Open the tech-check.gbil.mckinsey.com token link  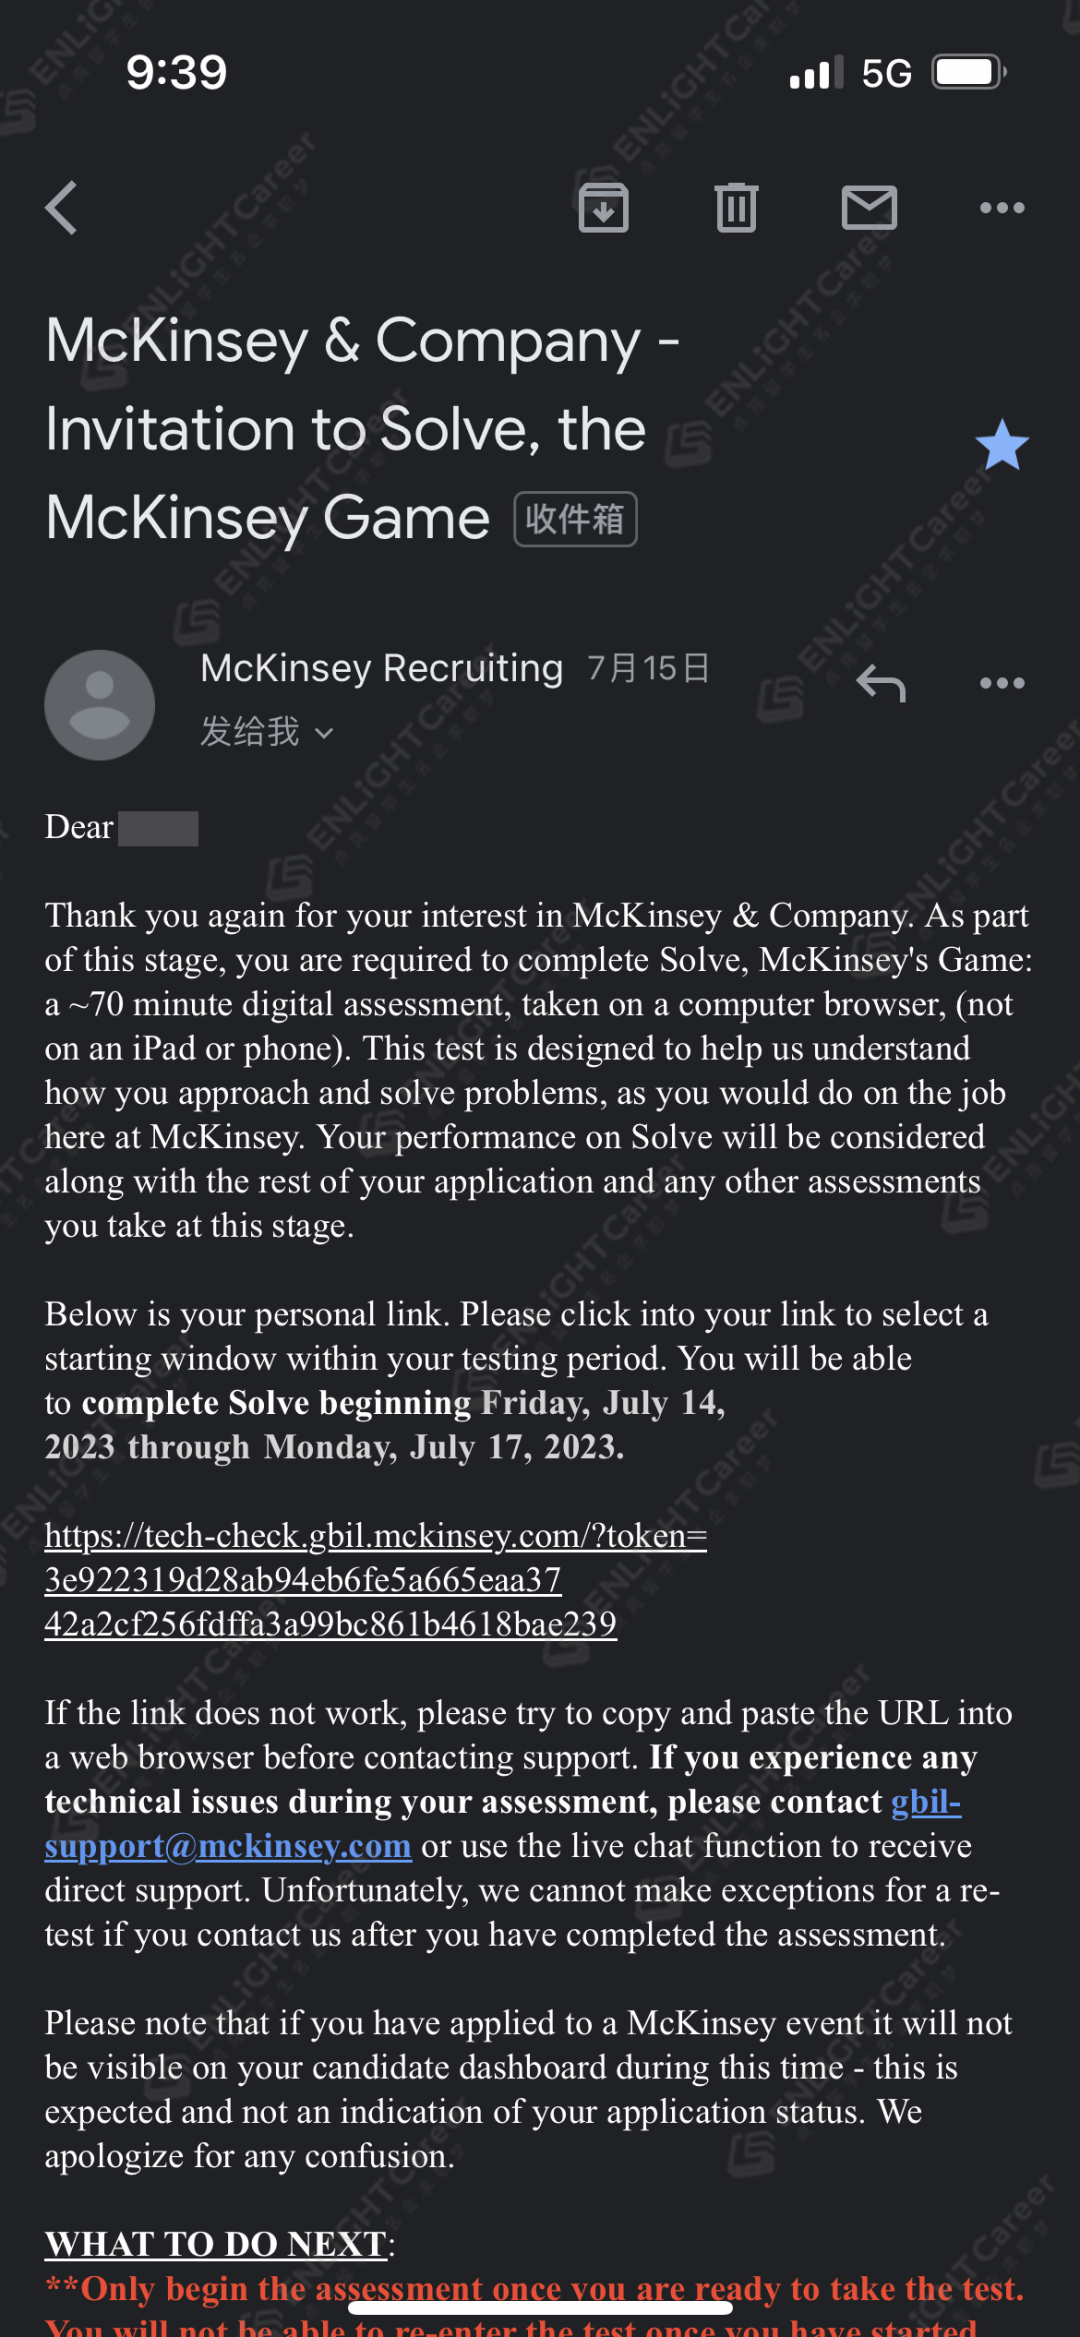pos(376,1579)
